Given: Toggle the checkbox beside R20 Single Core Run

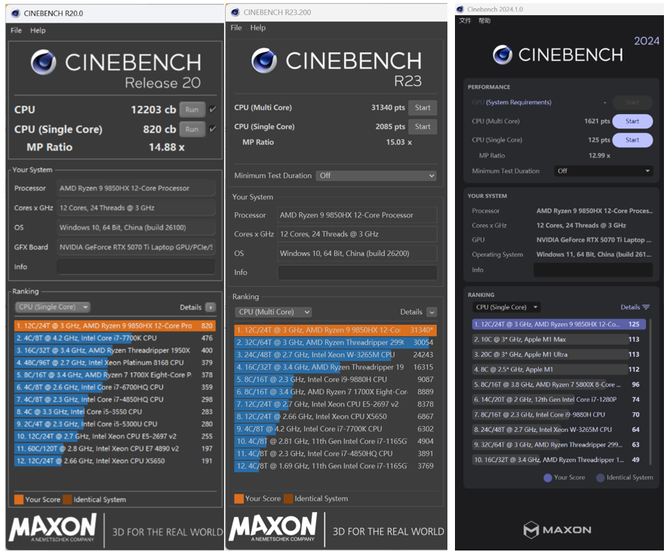Looking at the screenshot, I should pyautogui.click(x=213, y=128).
